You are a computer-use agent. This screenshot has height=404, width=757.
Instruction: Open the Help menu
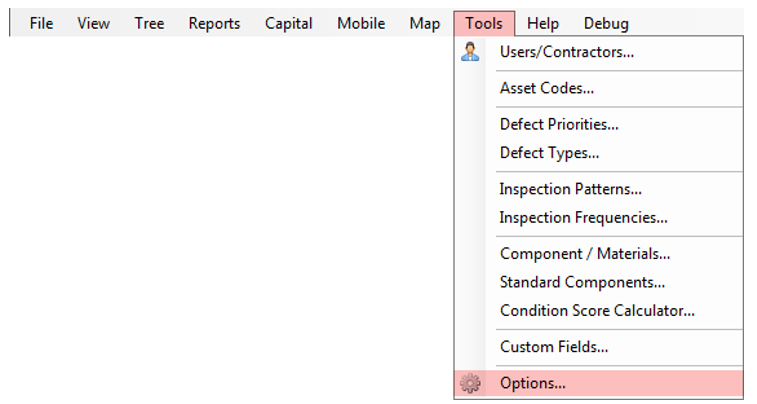click(543, 23)
